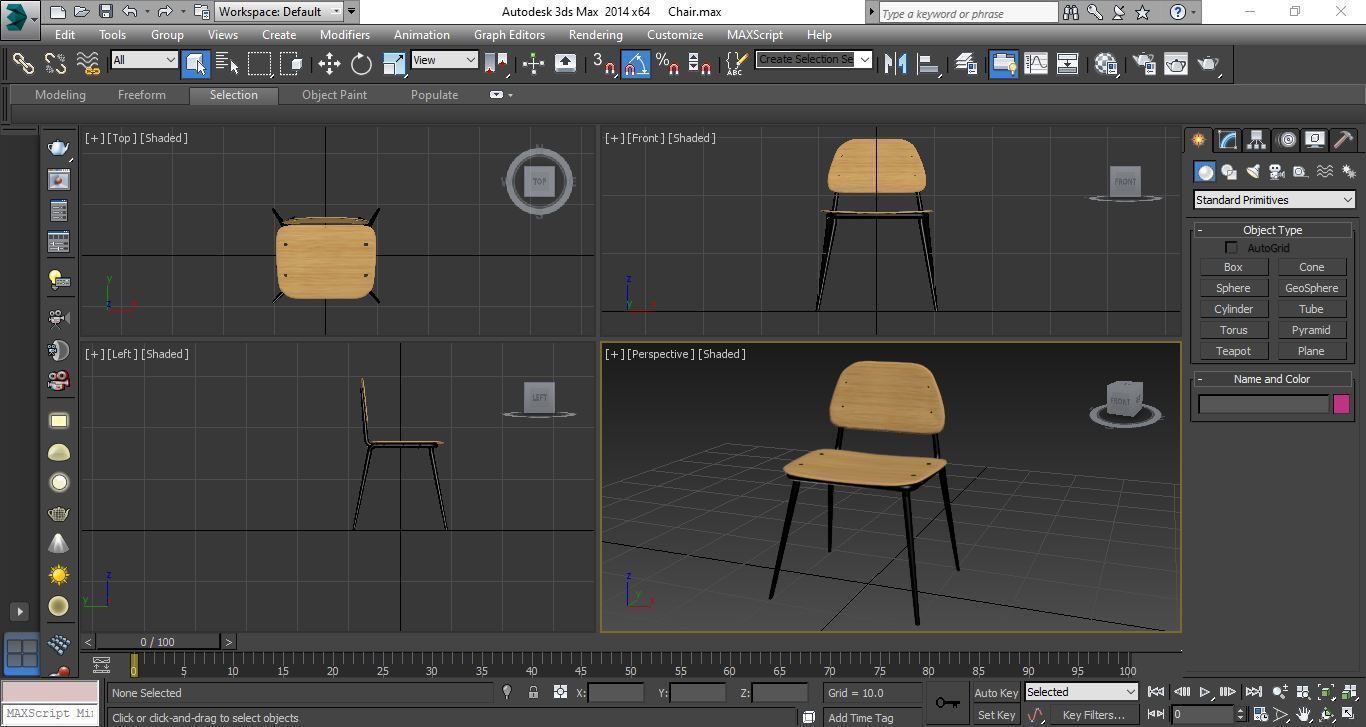Switch to the Object Paint ribbon tab

coord(335,94)
